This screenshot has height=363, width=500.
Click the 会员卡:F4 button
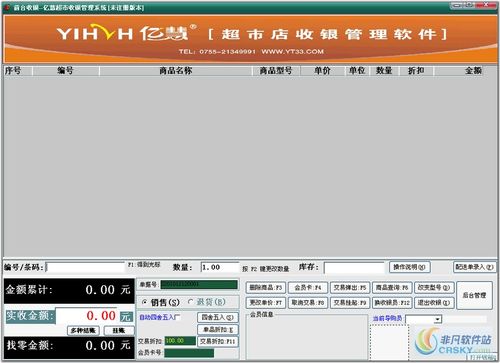coord(308,287)
